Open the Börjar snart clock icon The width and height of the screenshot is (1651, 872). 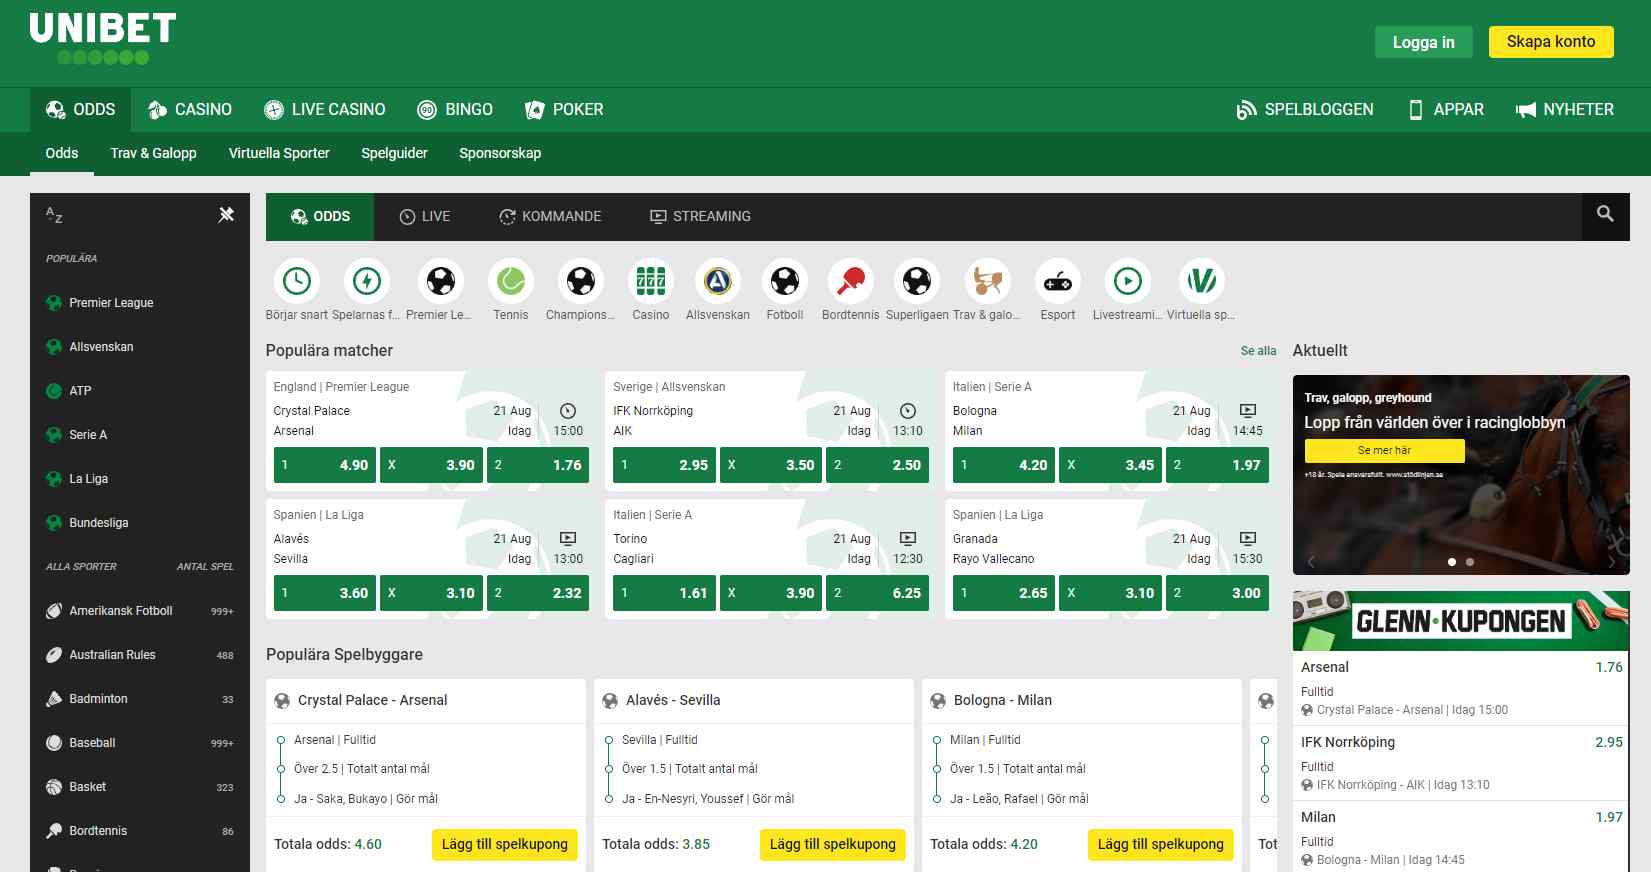[297, 281]
